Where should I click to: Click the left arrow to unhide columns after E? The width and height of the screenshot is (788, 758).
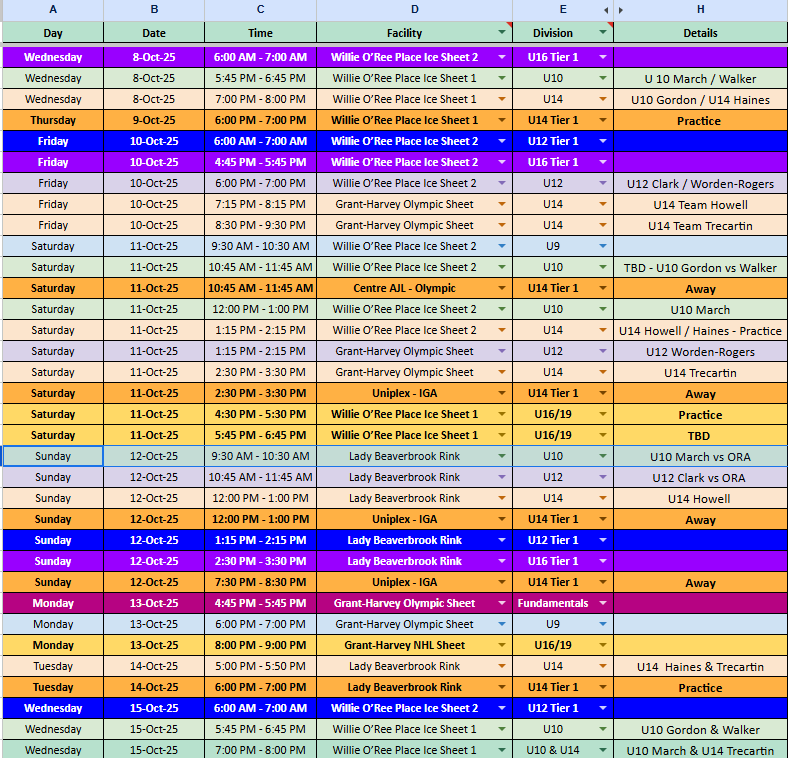(x=607, y=10)
